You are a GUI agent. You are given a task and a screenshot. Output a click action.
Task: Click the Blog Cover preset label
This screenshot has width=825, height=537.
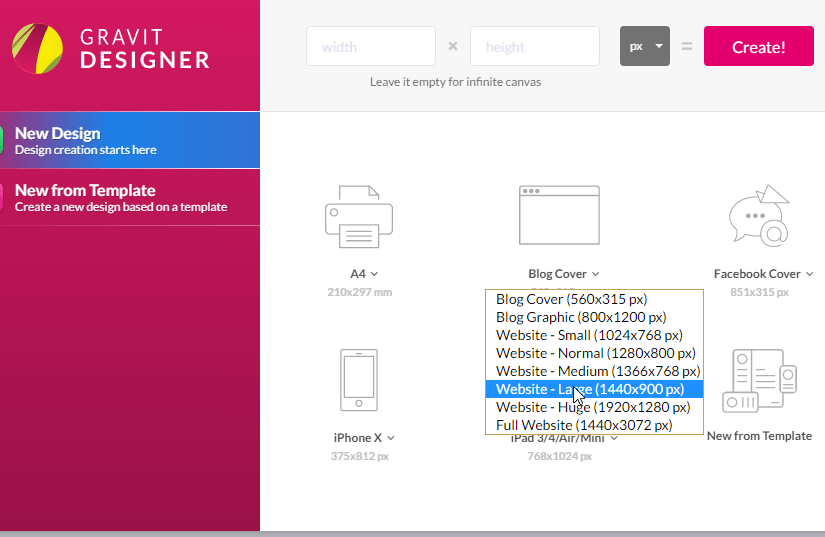(557, 274)
